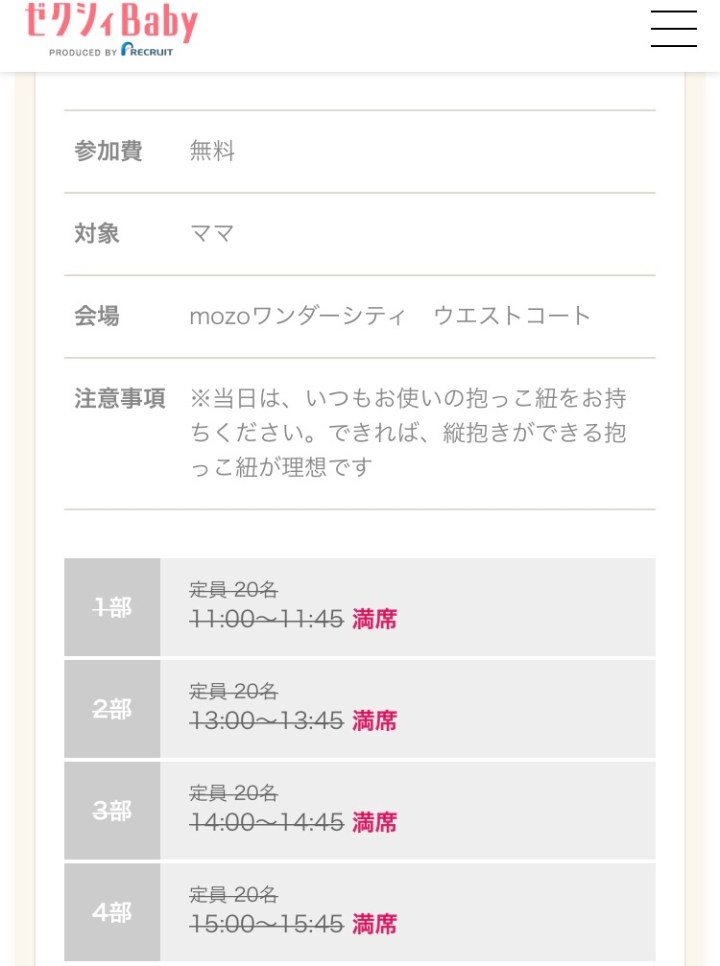Click the 会場 row label
This screenshot has width=720, height=966.
pos(97,316)
